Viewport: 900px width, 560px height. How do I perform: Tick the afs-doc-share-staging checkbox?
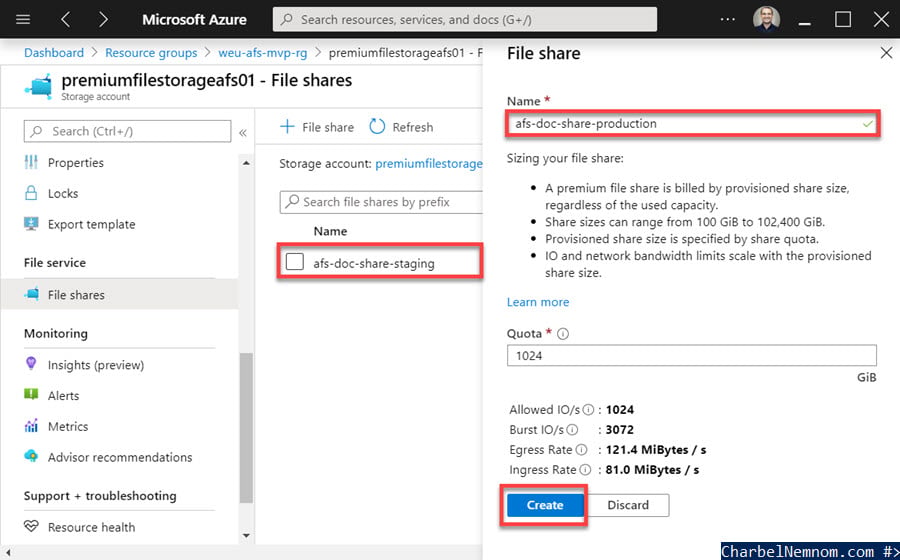click(x=294, y=262)
